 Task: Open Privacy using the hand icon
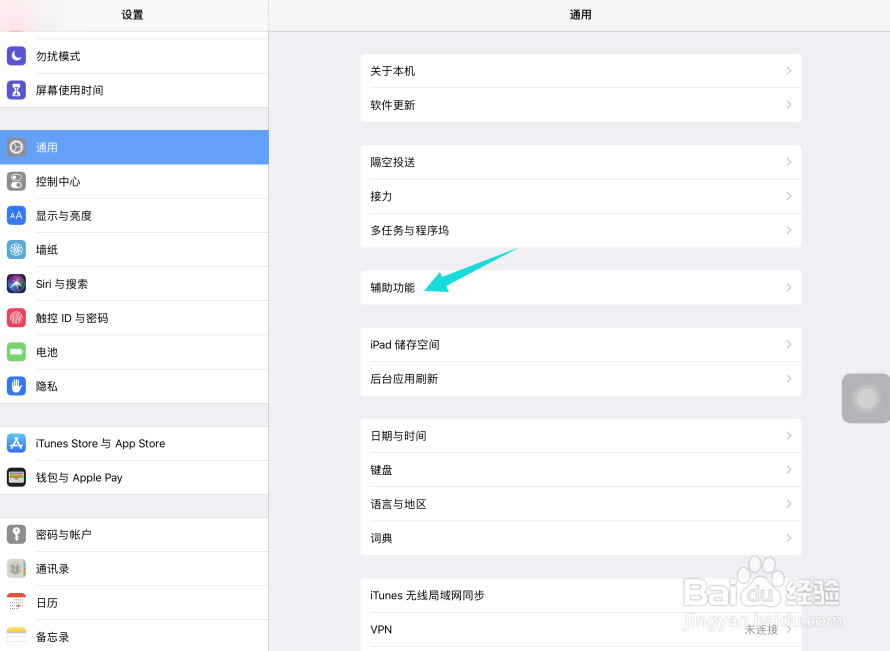tap(16, 386)
